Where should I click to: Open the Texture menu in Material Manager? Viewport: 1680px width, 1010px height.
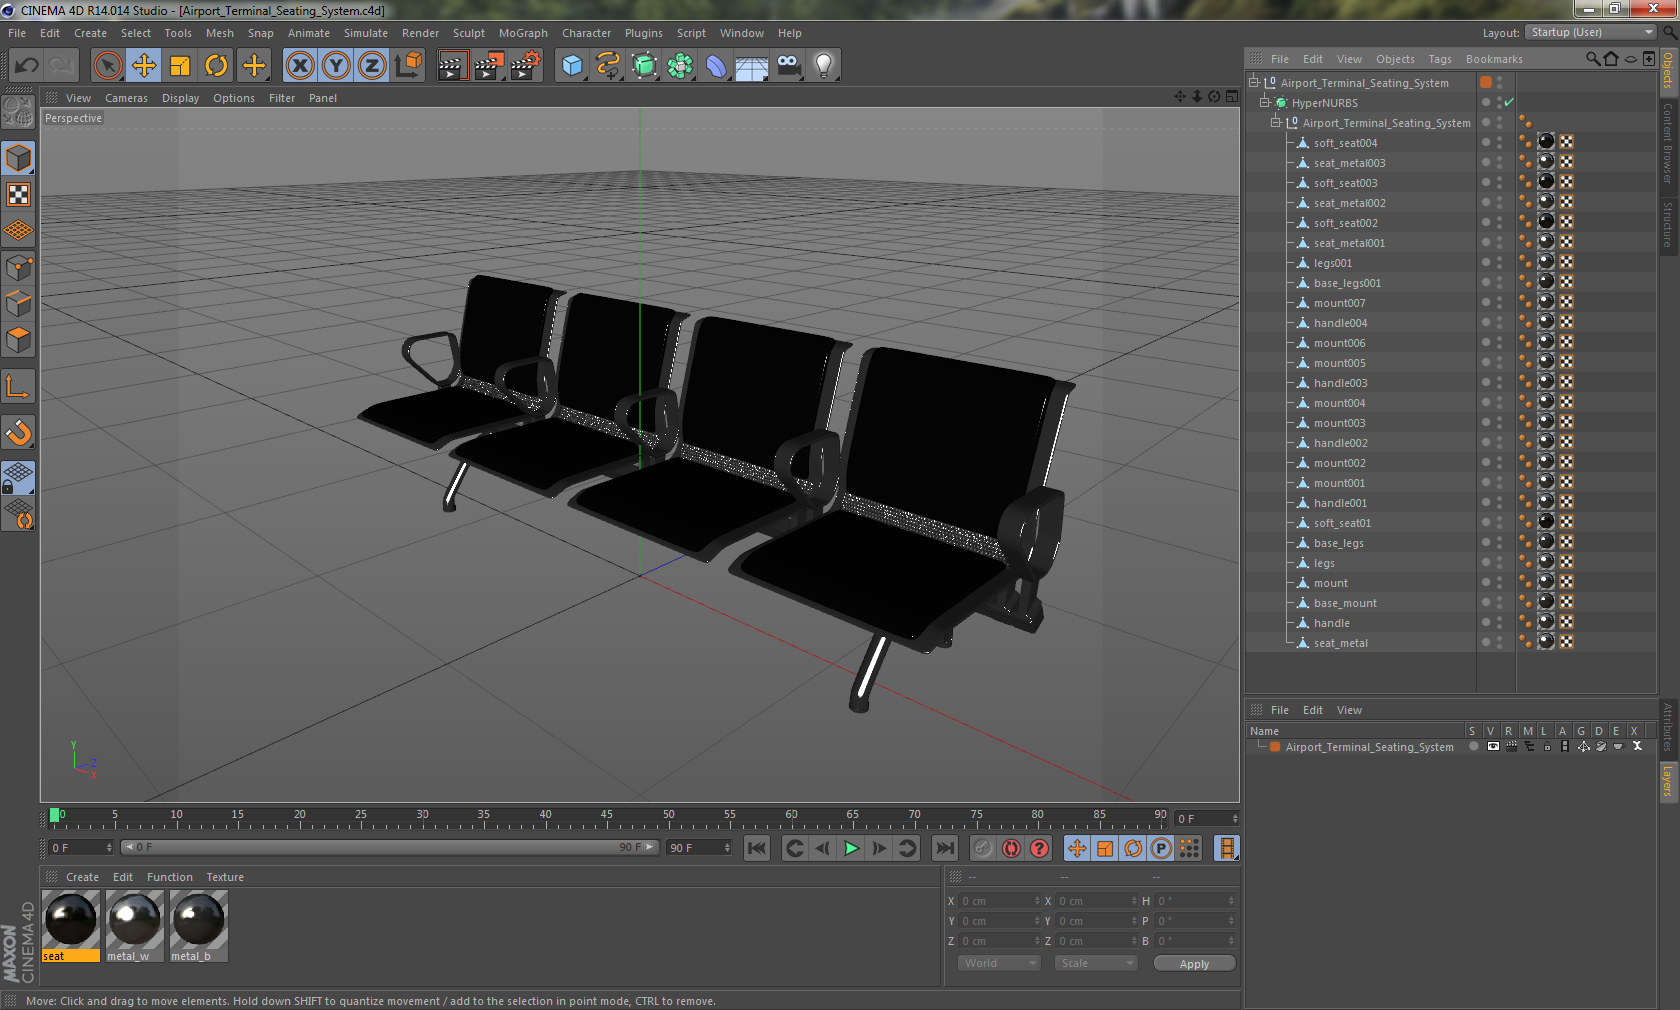click(225, 877)
